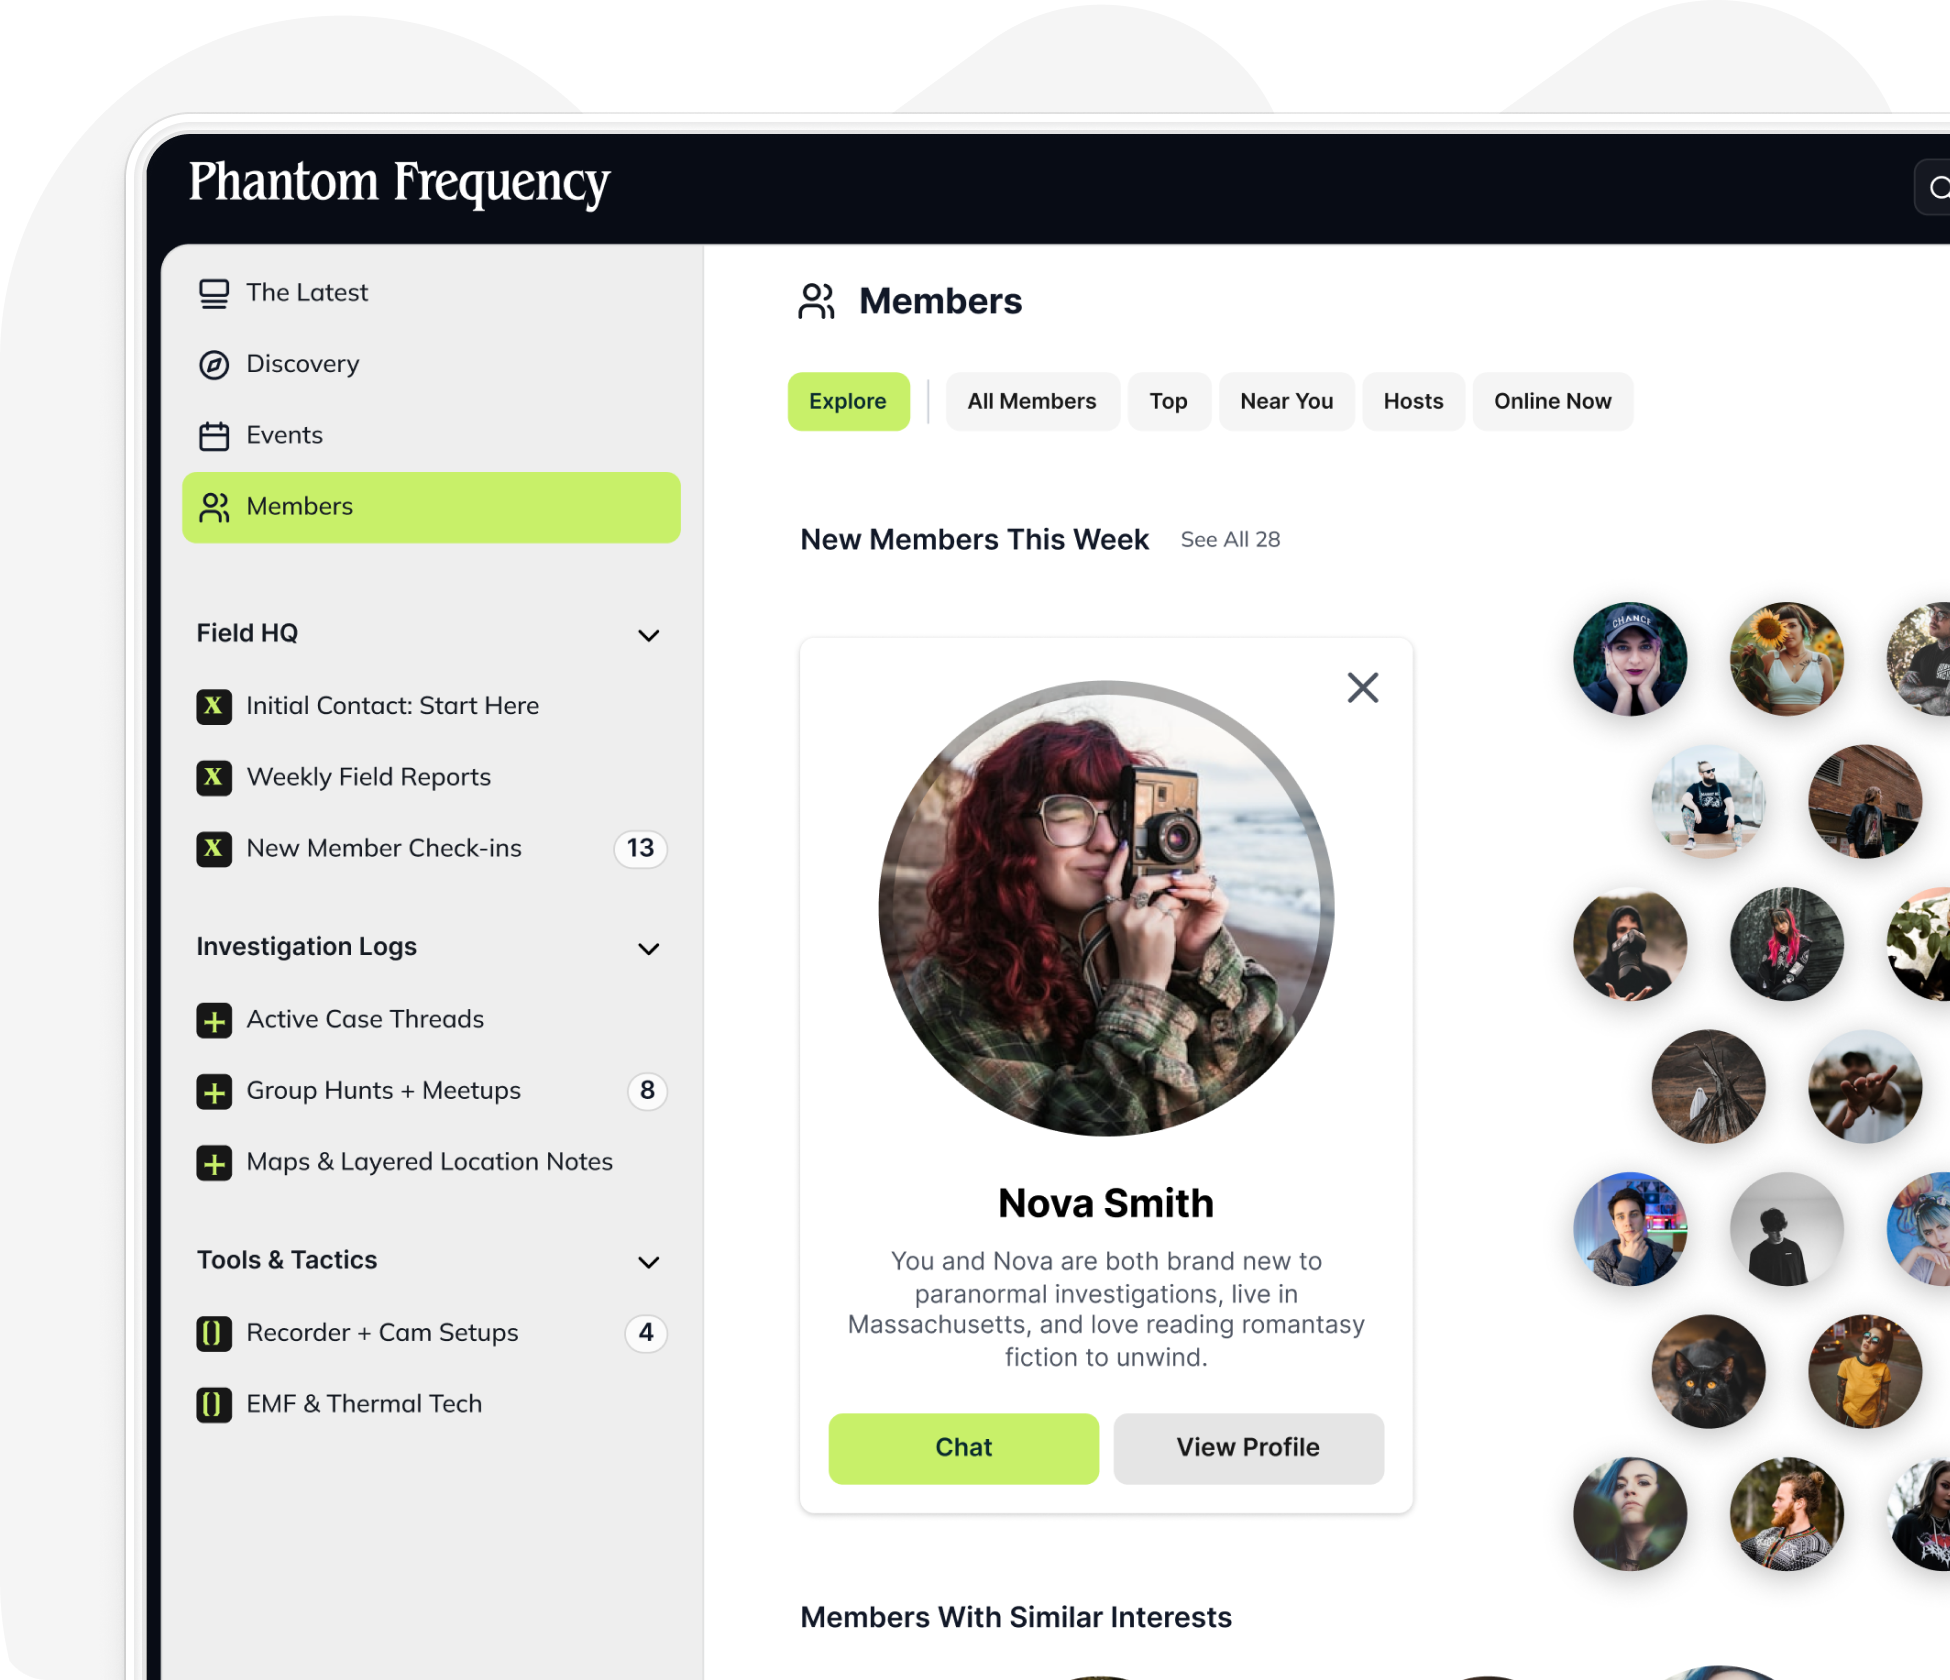Viewport: 1950px width, 1680px height.
Task: Switch to the All Members tab
Action: [x=1031, y=401]
